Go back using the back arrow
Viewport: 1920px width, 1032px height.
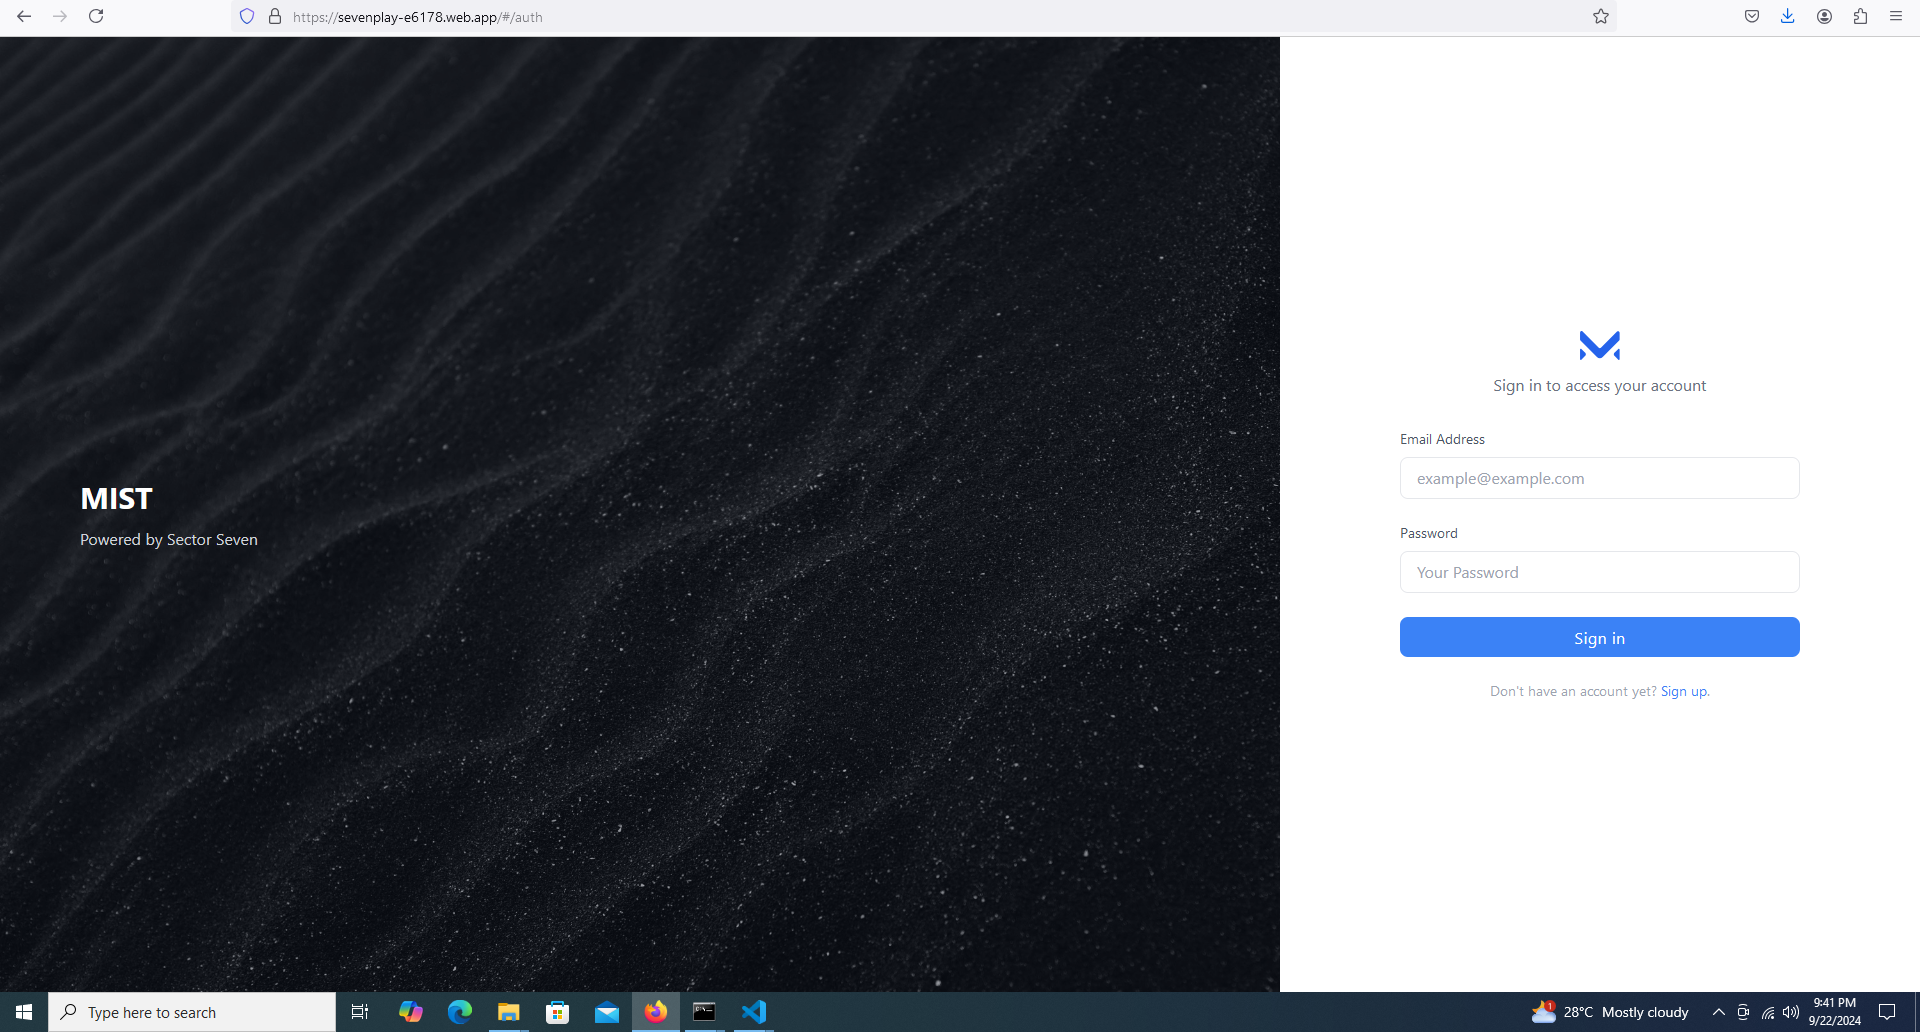24,16
